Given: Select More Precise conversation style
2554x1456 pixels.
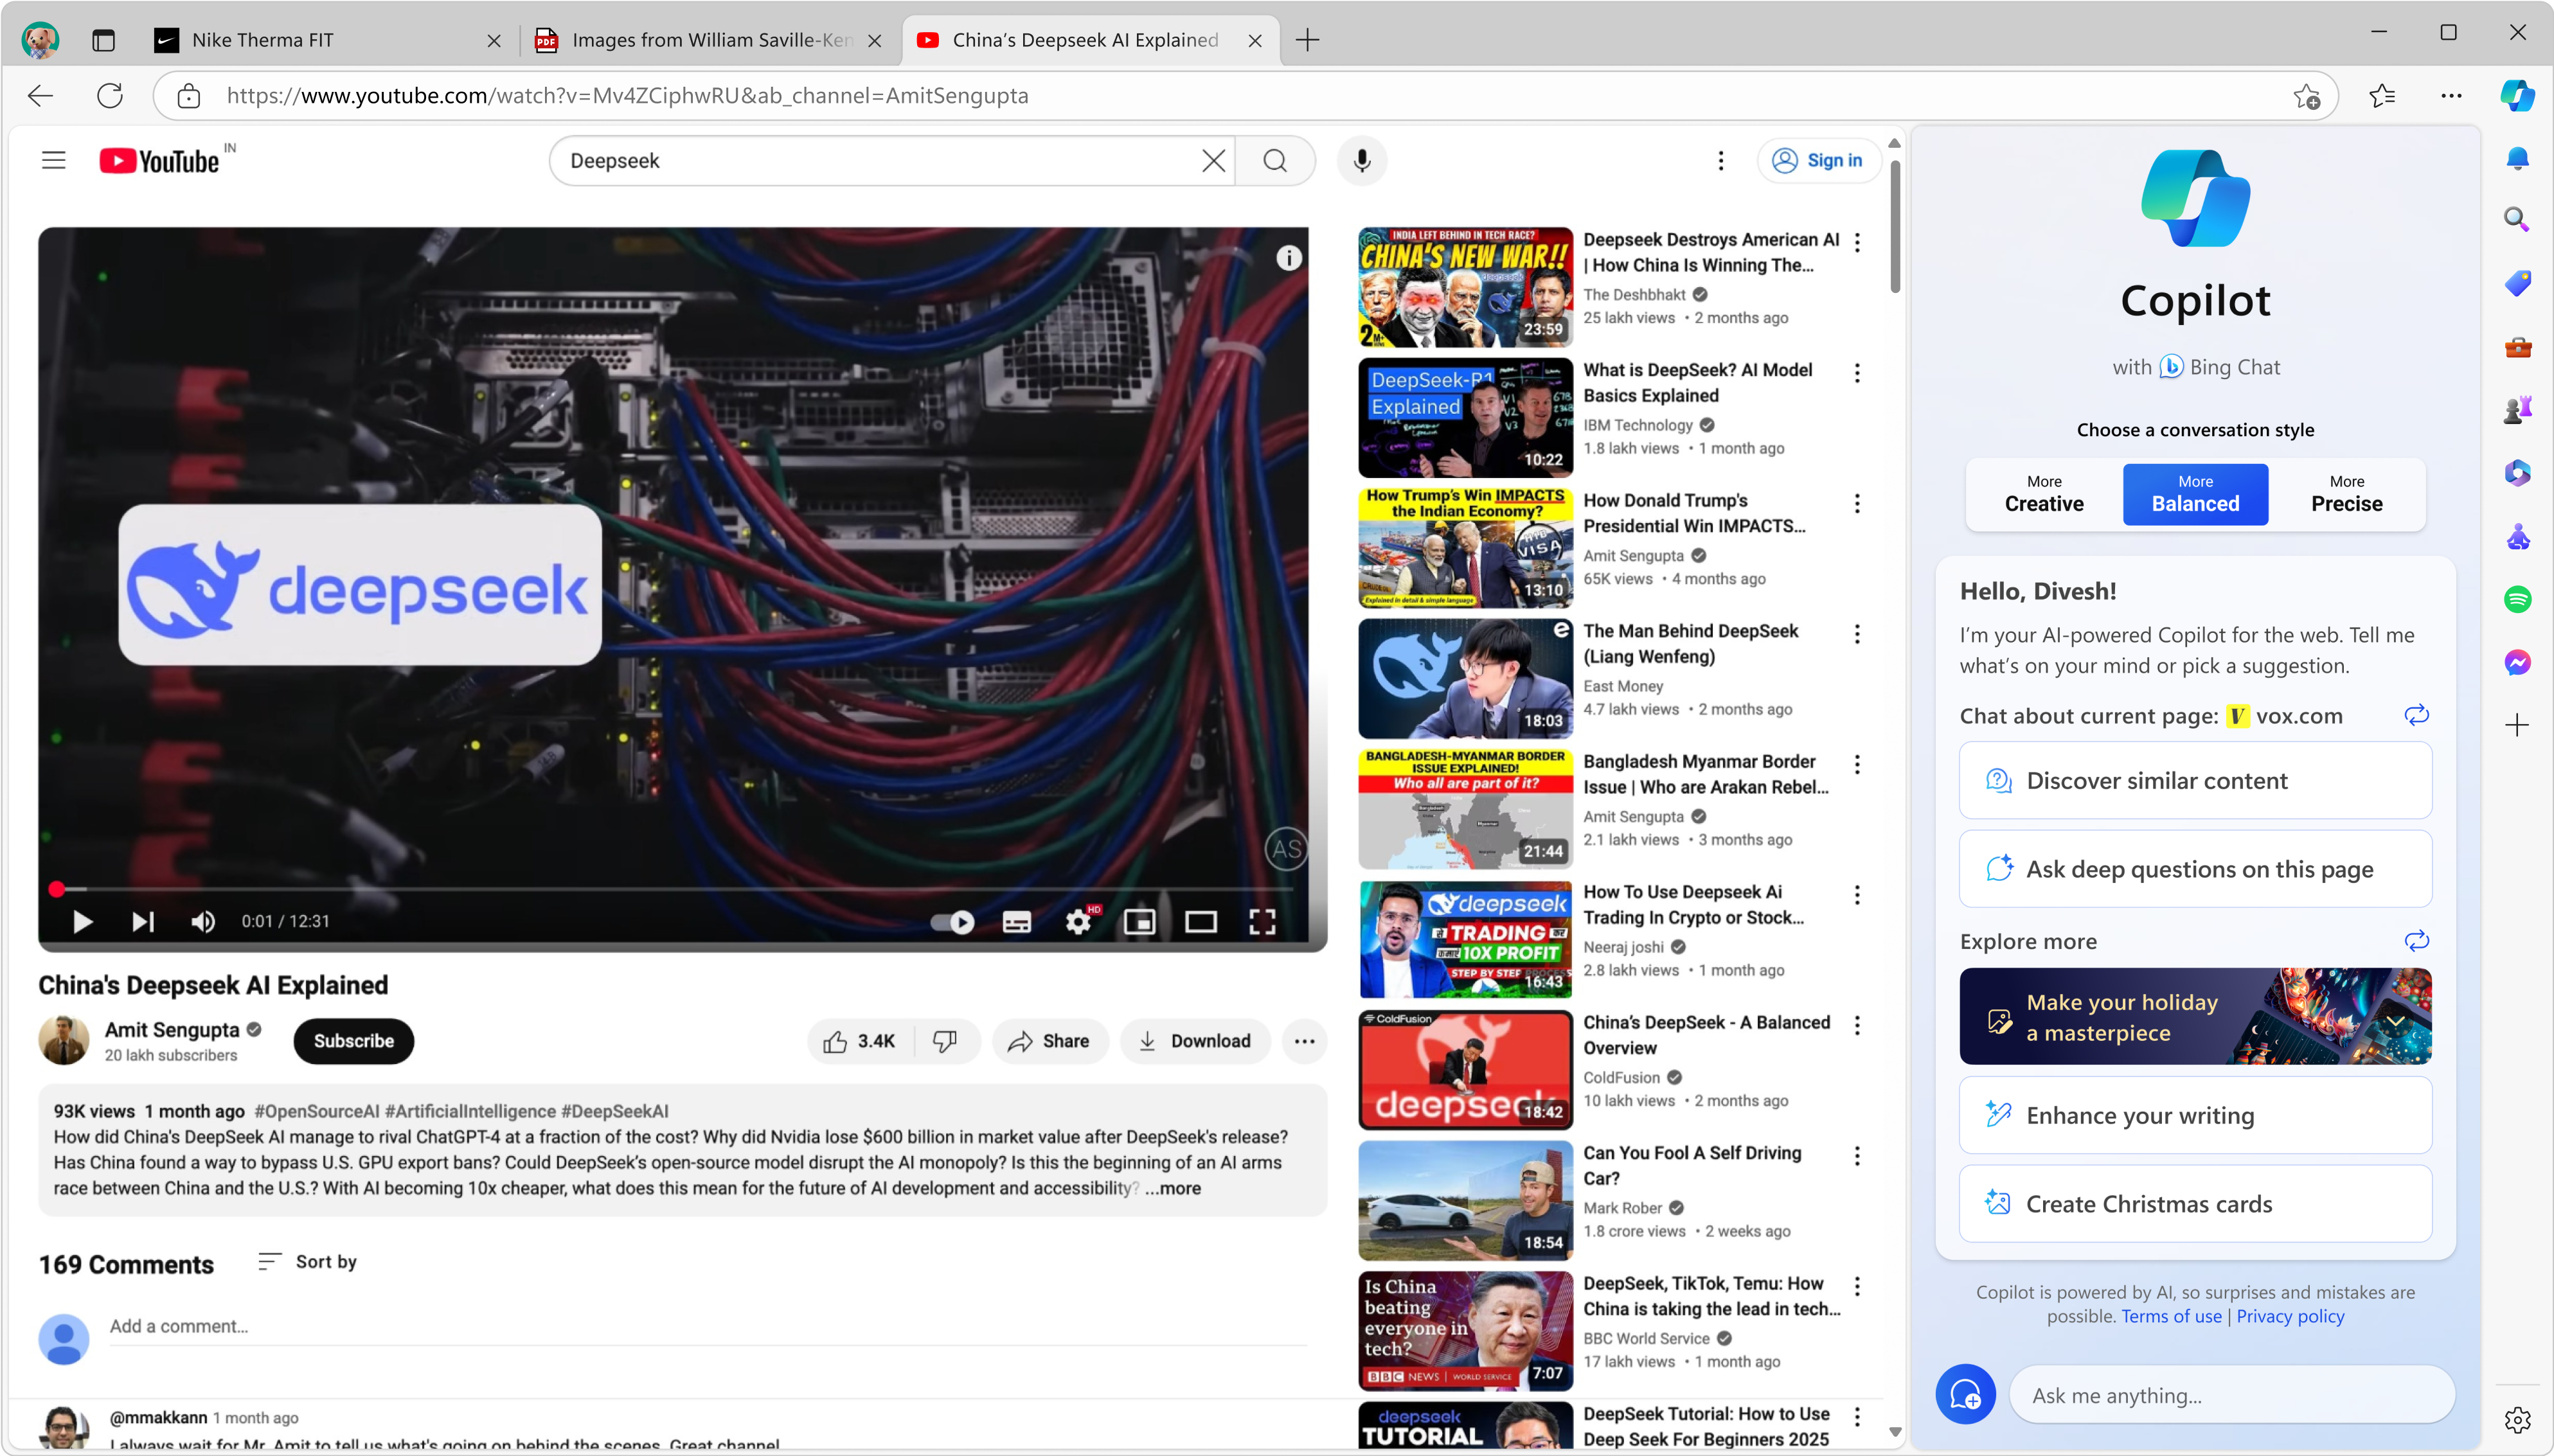Looking at the screenshot, I should coord(2346,494).
